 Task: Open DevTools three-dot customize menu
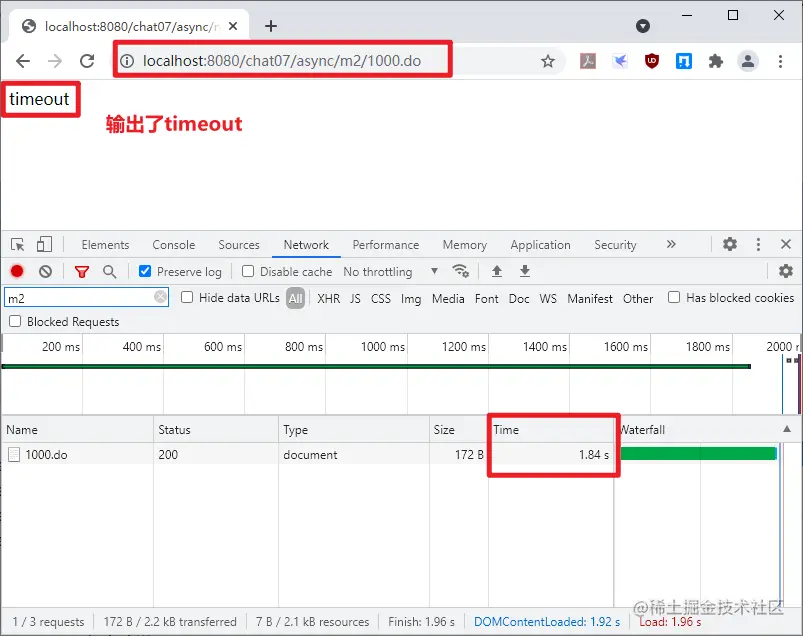758,244
